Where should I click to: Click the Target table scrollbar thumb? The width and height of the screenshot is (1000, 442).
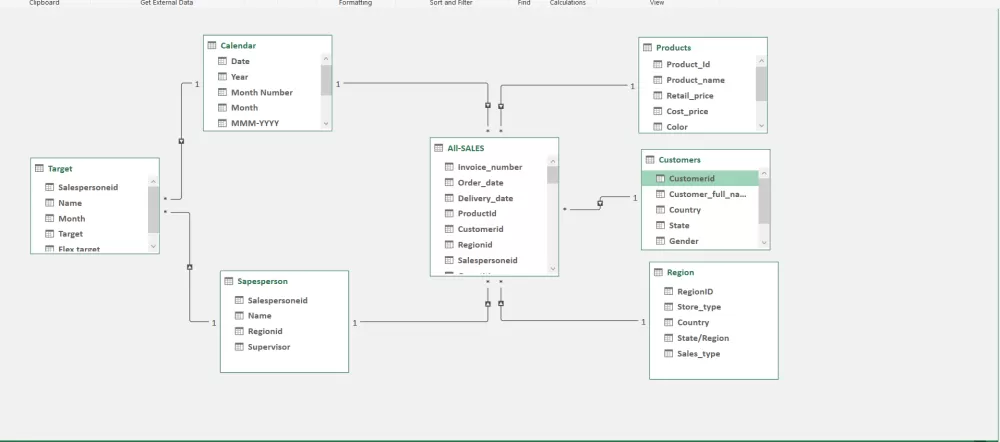pyautogui.click(x=154, y=210)
